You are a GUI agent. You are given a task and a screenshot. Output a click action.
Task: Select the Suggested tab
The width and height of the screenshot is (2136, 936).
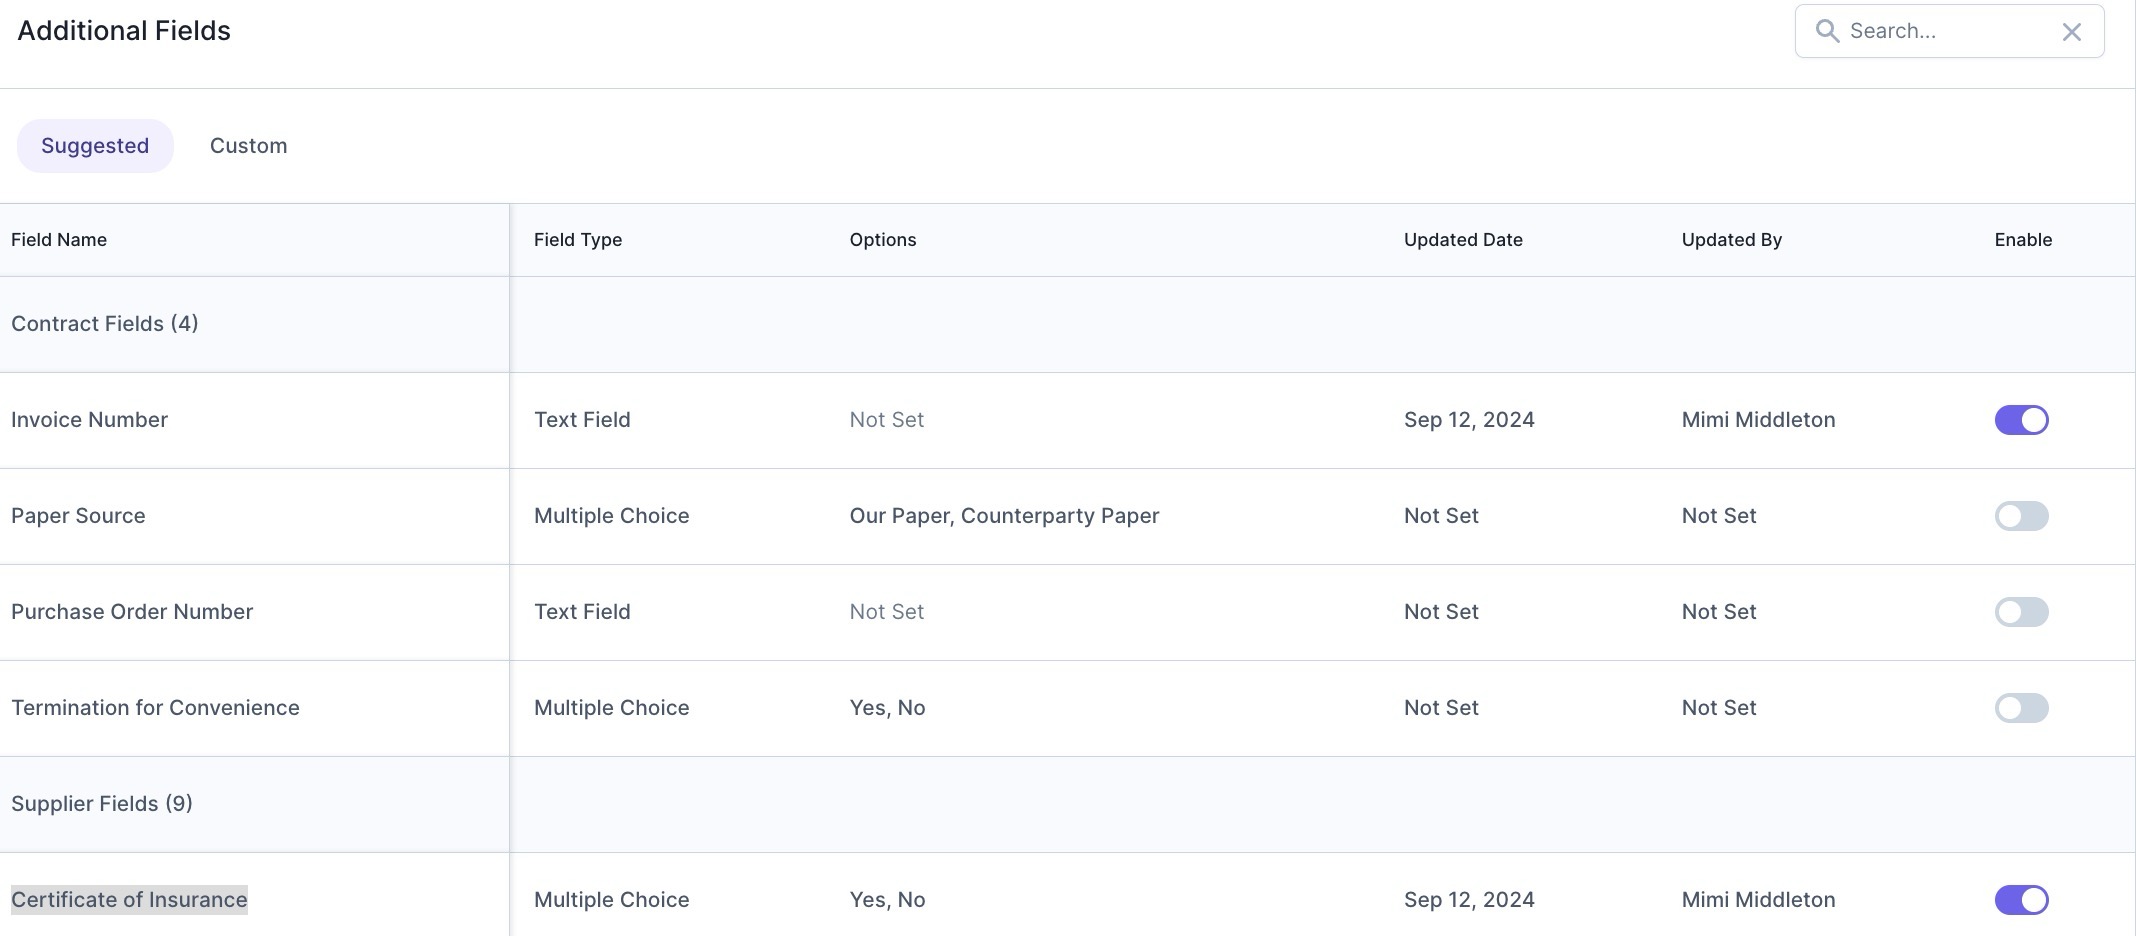pyautogui.click(x=95, y=146)
